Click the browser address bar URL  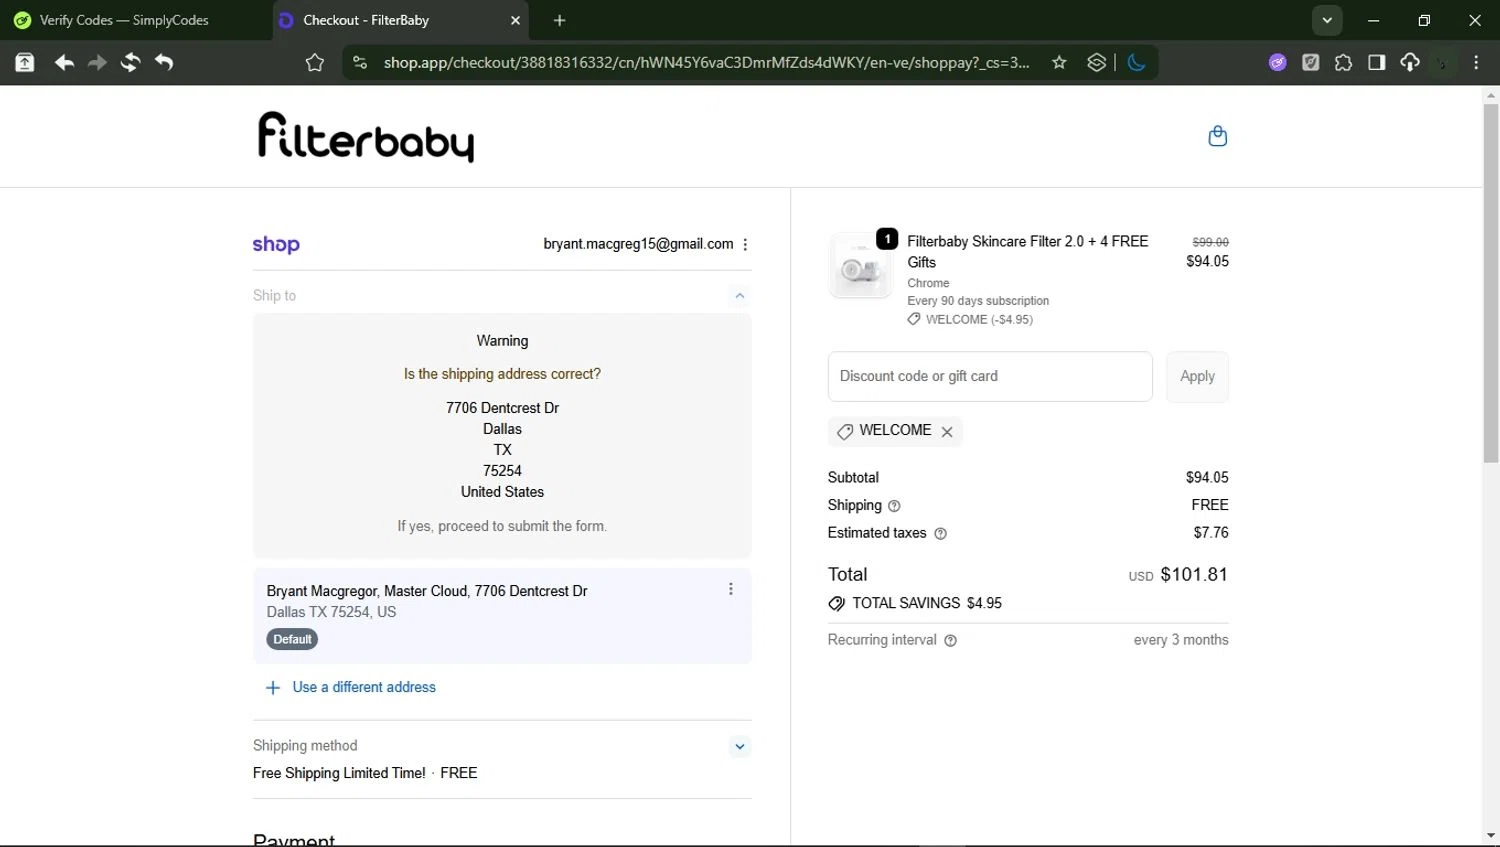pyautogui.click(x=706, y=62)
